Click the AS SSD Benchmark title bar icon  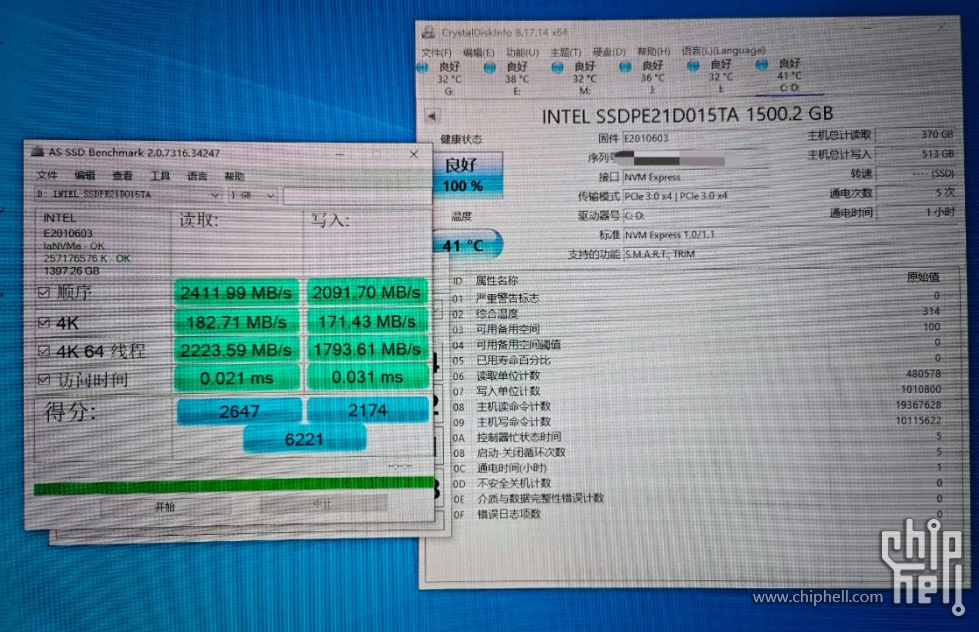[x=38, y=152]
